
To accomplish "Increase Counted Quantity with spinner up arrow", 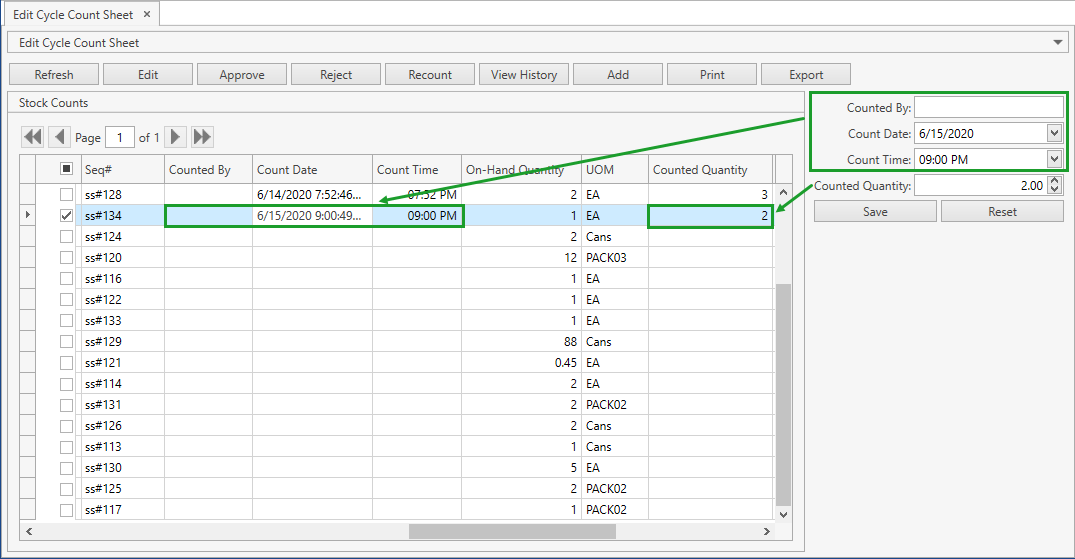I will pyautogui.click(x=1056, y=181).
